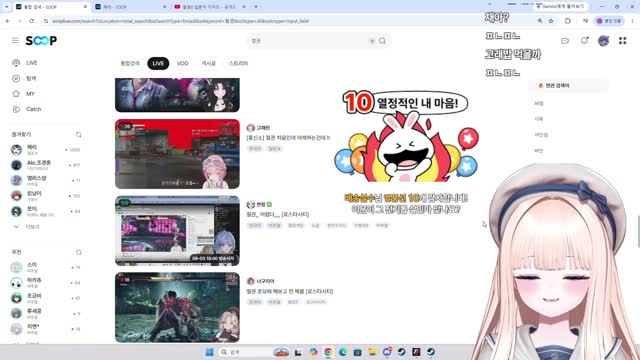Screen dimensions: 640x360
Task: Open the new tab plus button
Action: coord(256,7)
